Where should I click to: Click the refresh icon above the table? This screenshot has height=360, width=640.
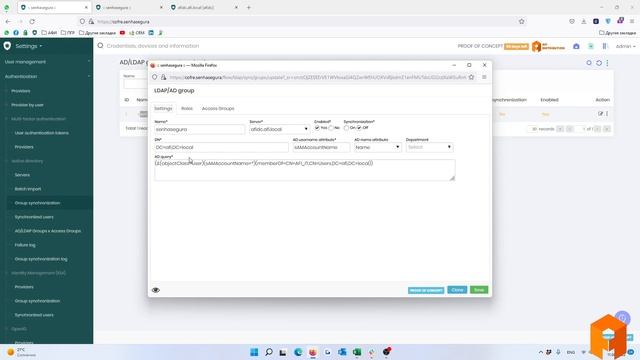pos(599,63)
